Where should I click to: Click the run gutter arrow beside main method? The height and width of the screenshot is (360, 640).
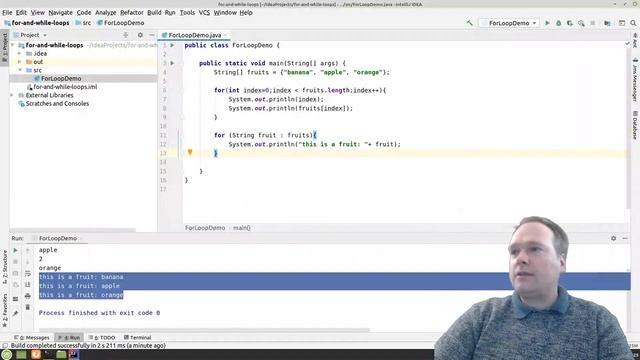point(172,63)
